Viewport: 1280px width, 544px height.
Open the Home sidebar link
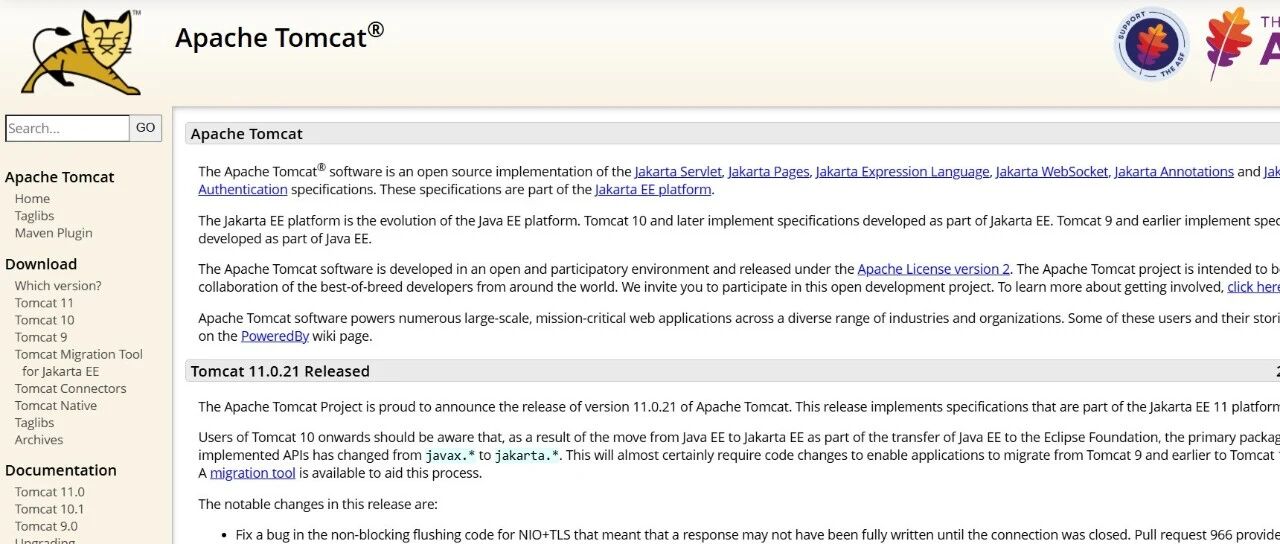[32, 199]
